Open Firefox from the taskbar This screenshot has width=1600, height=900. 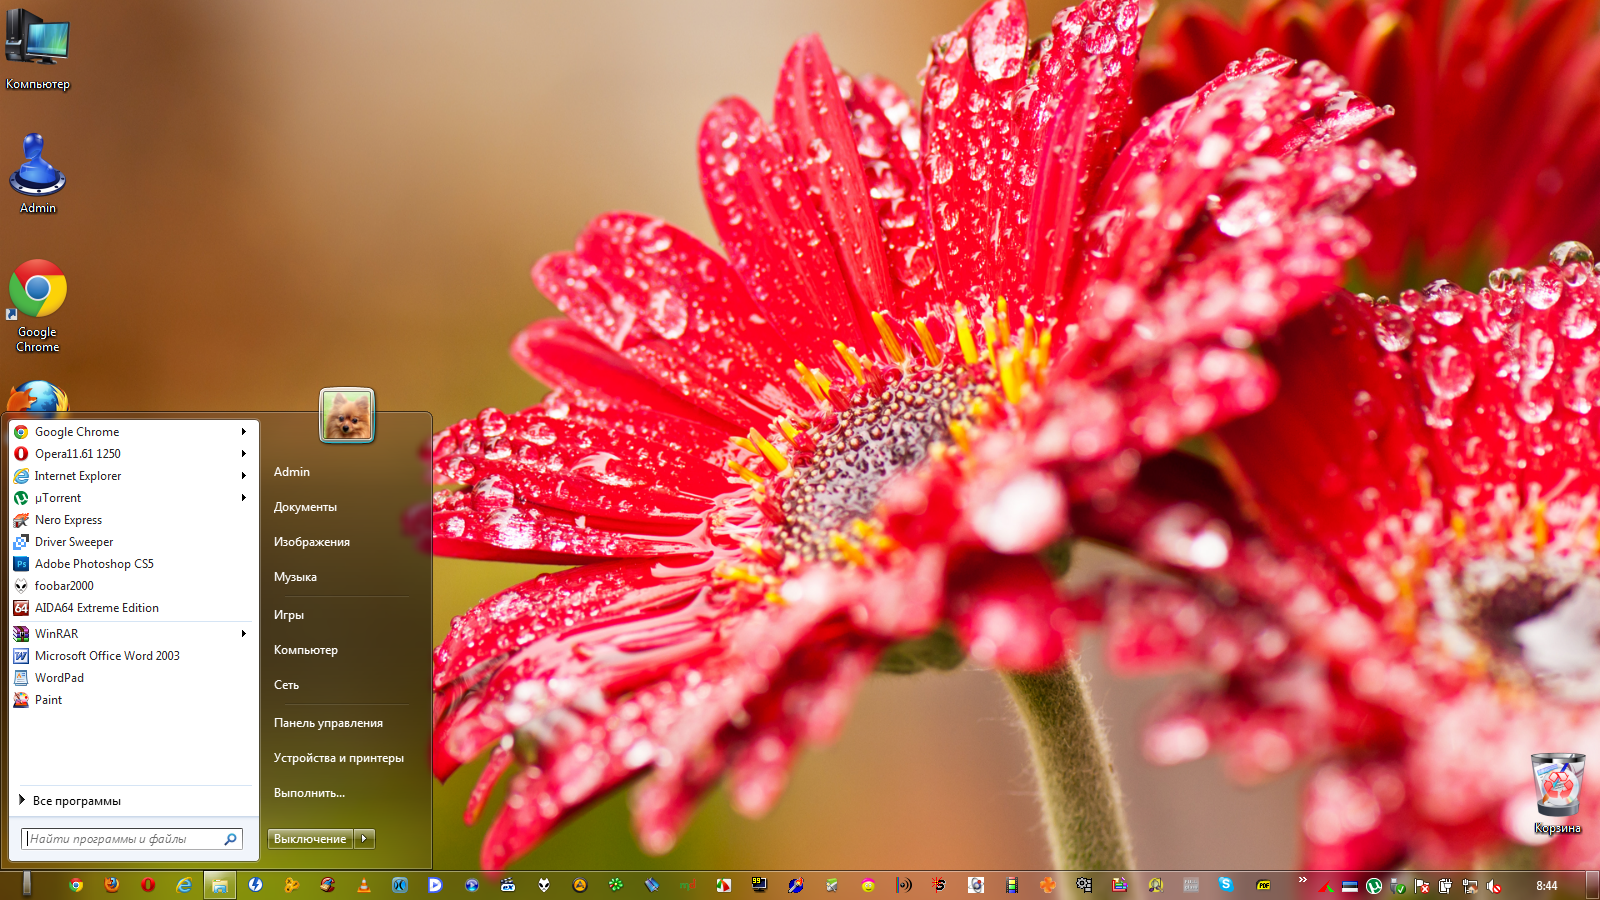point(112,885)
